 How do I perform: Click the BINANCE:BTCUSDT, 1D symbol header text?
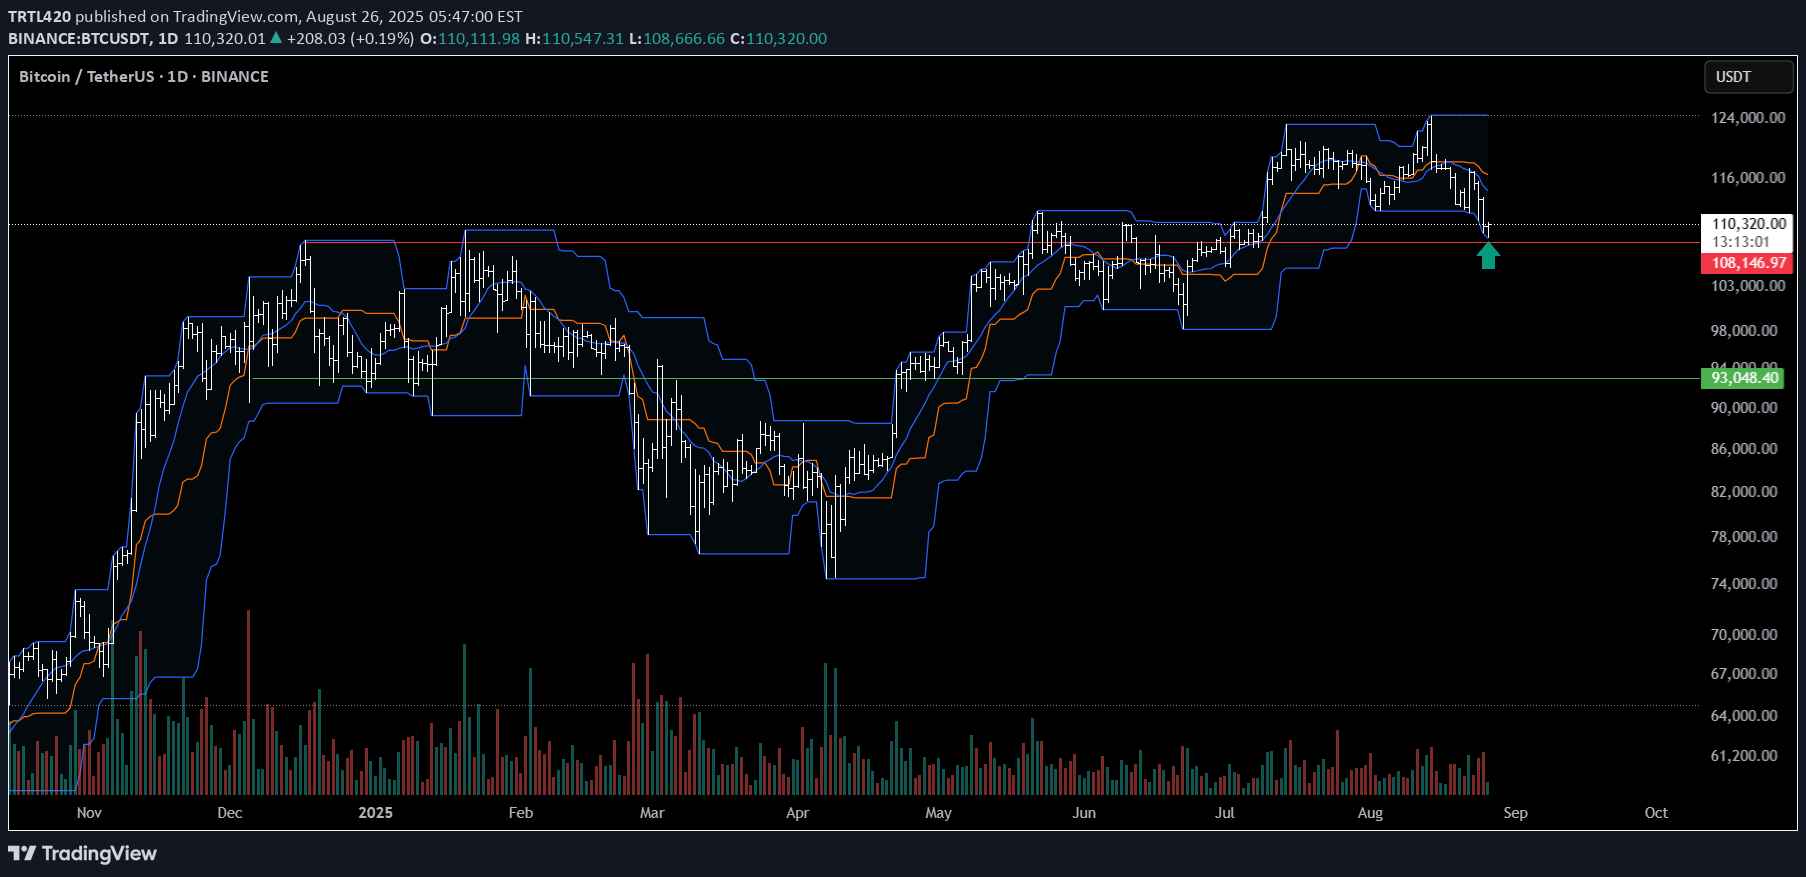93,39
